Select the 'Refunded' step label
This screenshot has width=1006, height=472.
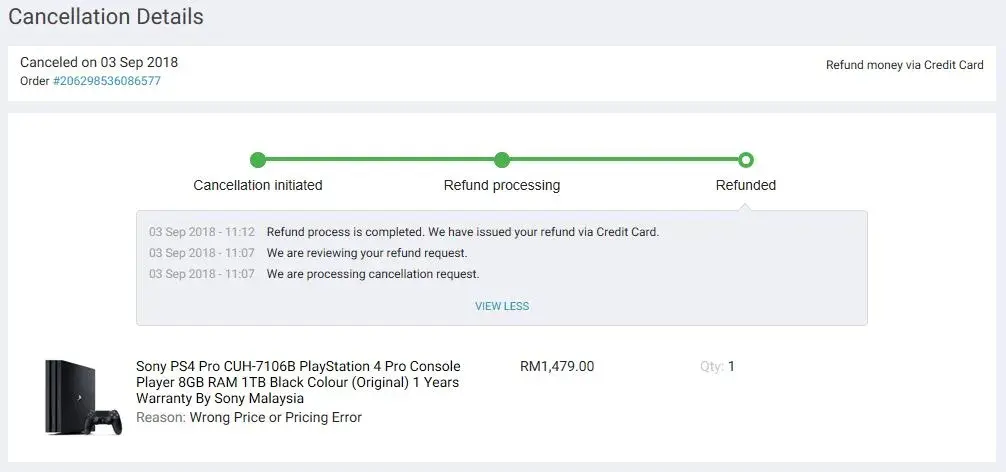coord(746,185)
